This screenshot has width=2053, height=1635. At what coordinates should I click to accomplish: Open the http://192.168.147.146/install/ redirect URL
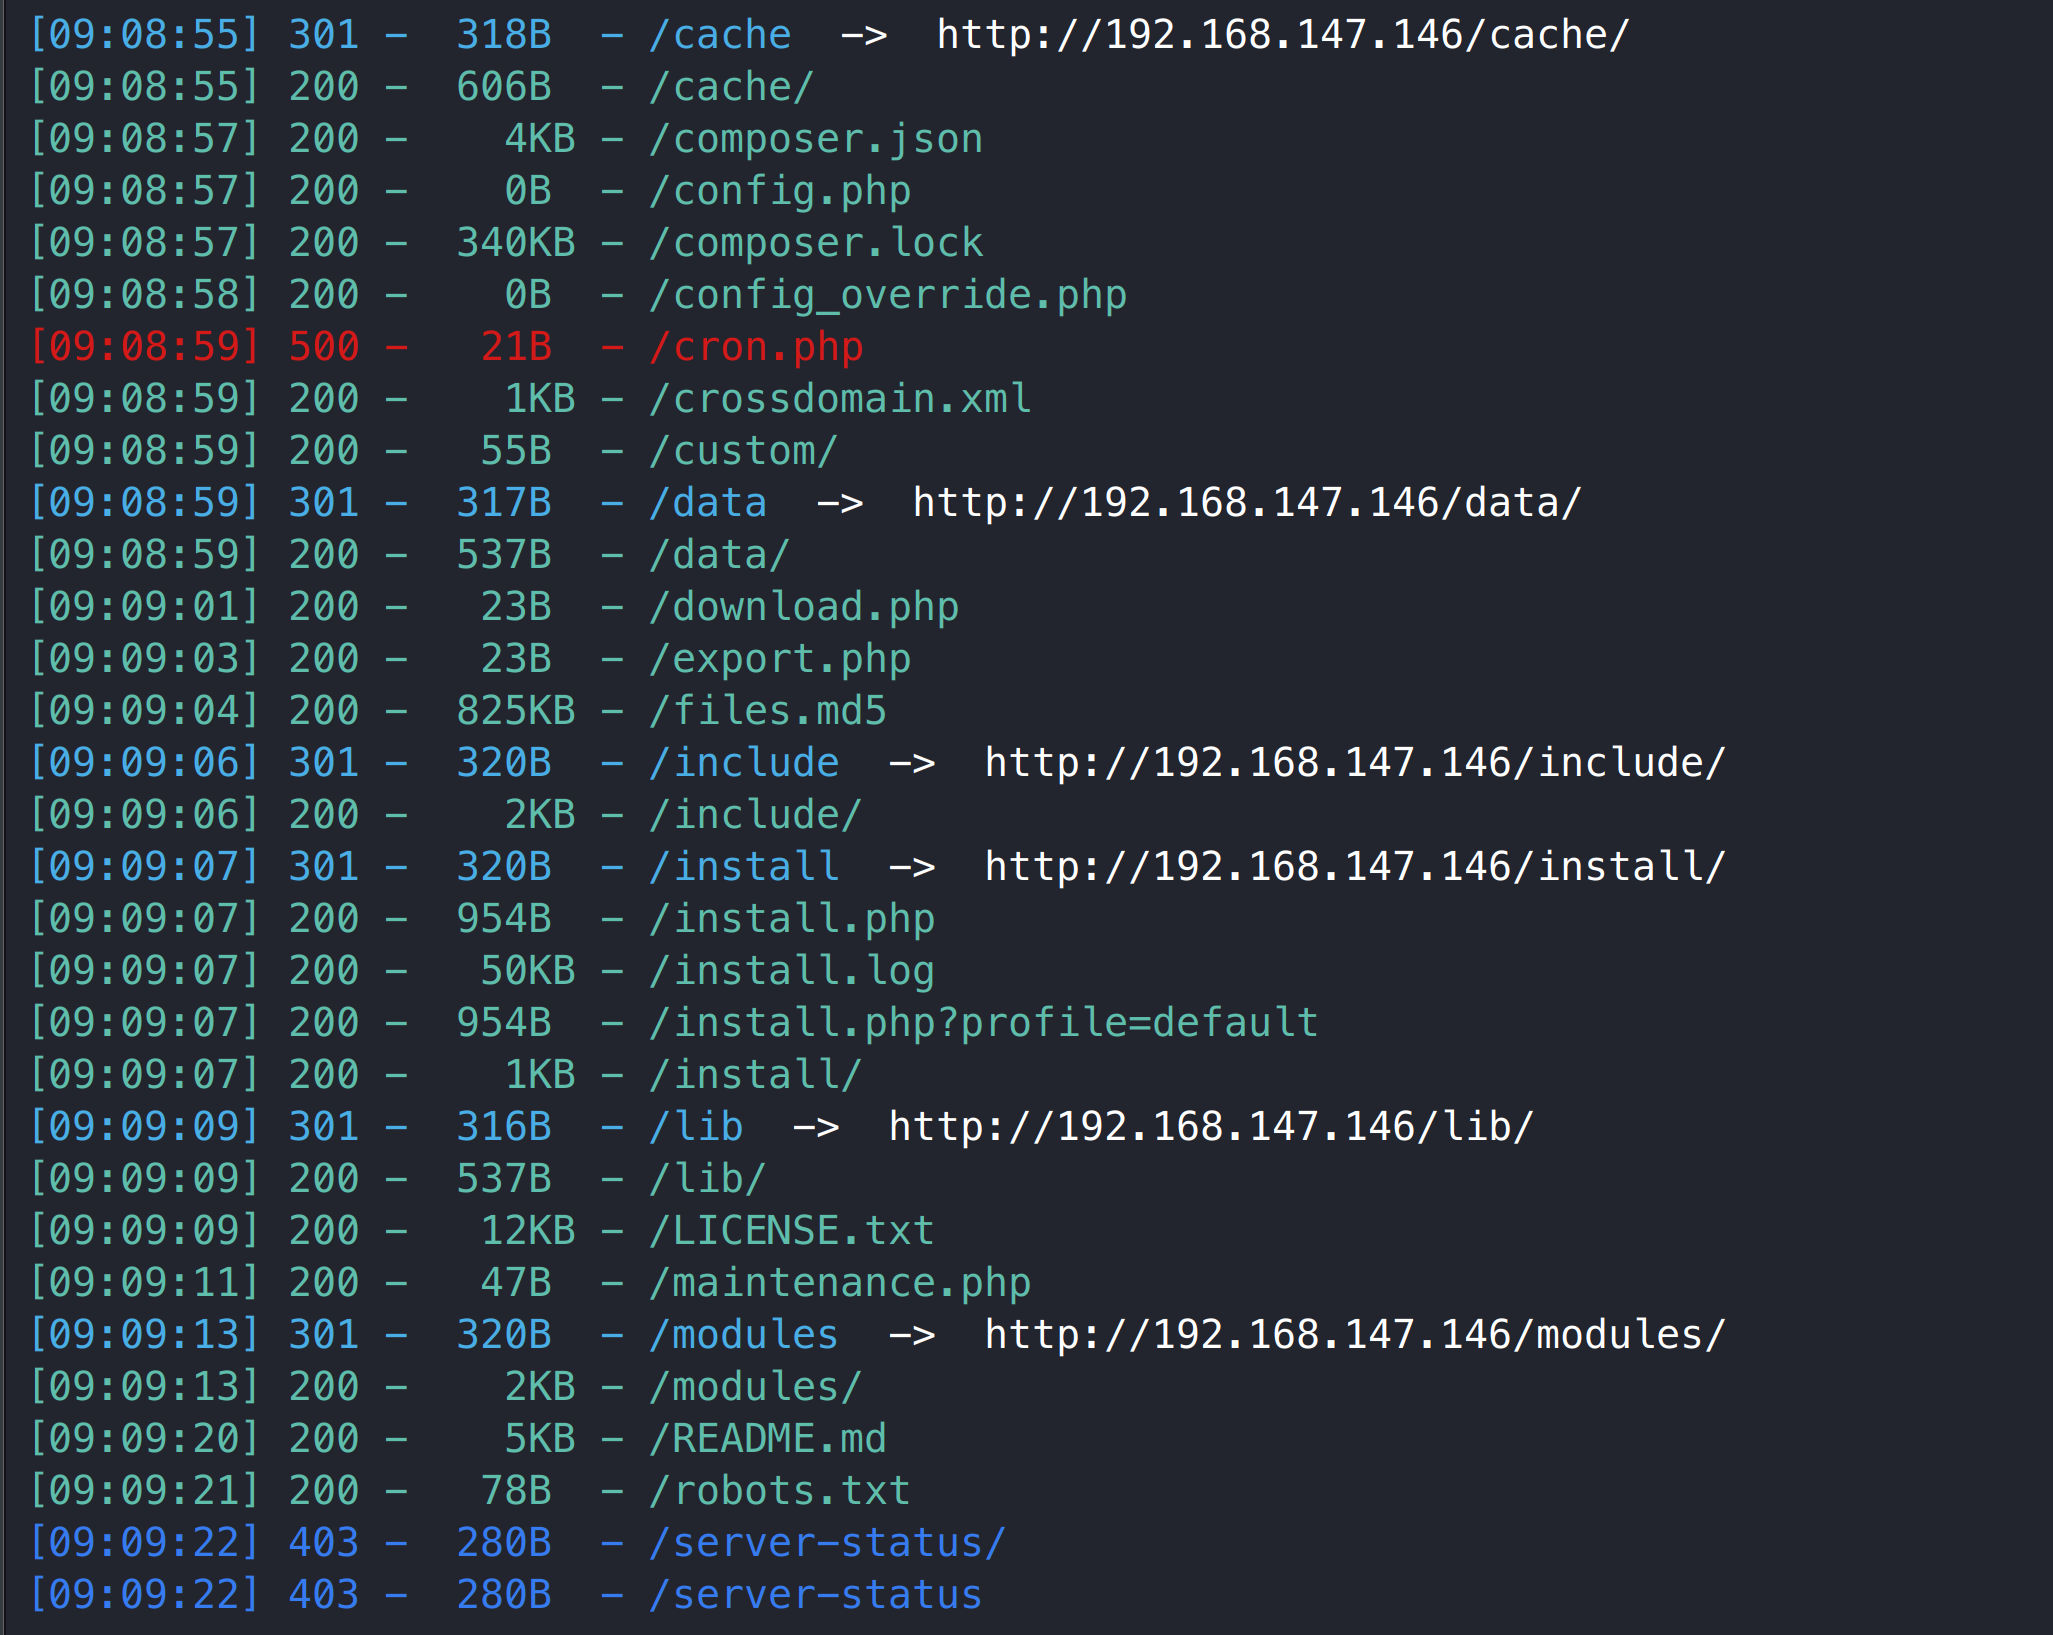point(1354,867)
